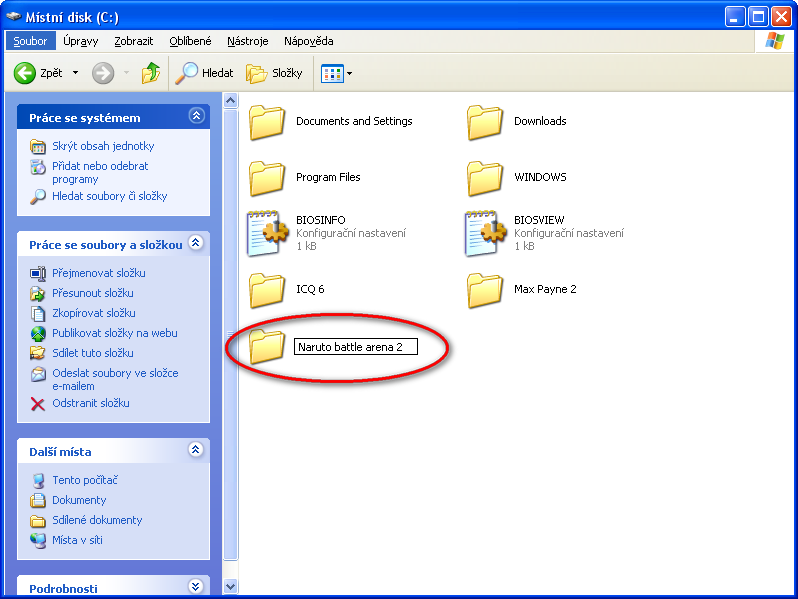Image resolution: width=798 pixels, height=599 pixels.
Task: Click the Sdílet tuto složku hand-folder icon
Action: coord(38,353)
